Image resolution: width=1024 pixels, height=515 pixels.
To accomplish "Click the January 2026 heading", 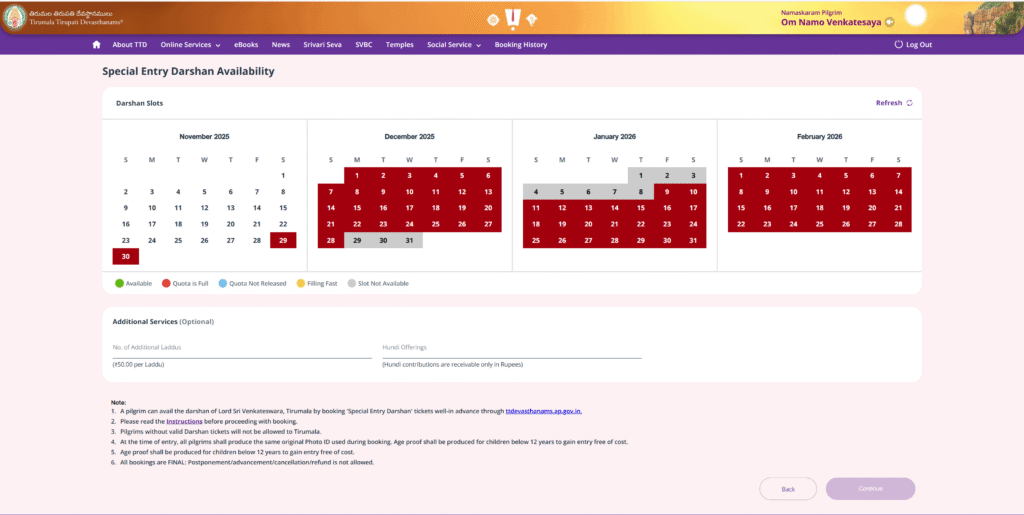I will [615, 137].
